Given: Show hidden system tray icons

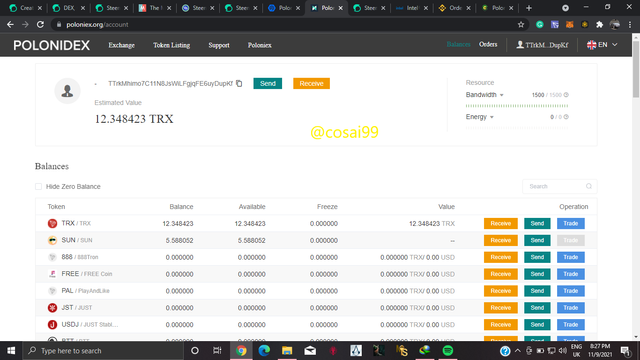Looking at the screenshot, I should [x=518, y=351].
